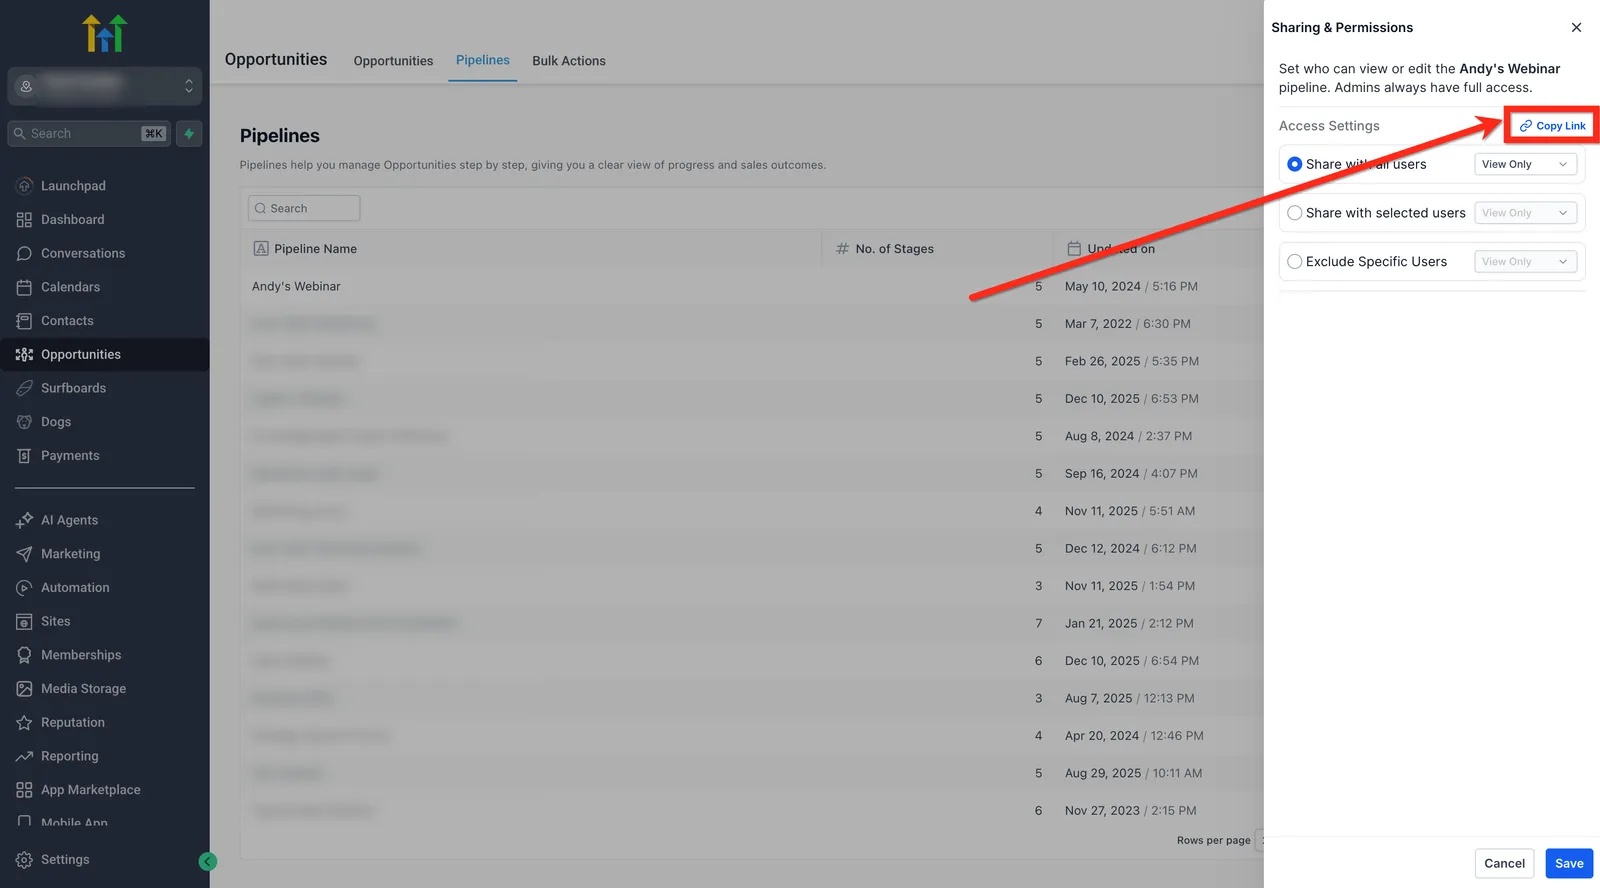
Task: Switch to the Bulk Actions tab
Action: pos(569,61)
